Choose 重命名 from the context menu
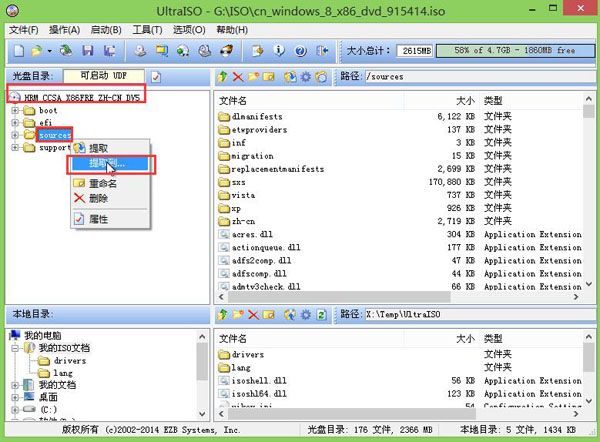The width and height of the screenshot is (600, 442). pos(110,183)
